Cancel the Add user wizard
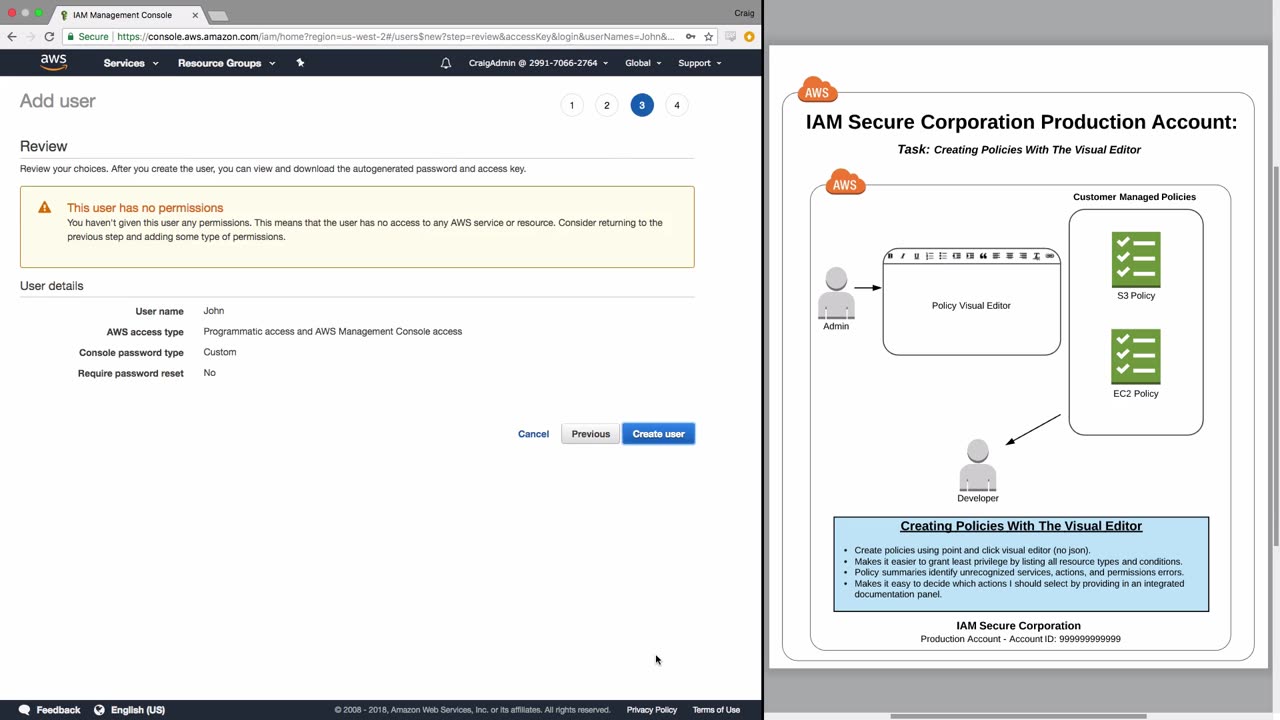Viewport: 1280px width, 720px height. pyautogui.click(x=533, y=434)
